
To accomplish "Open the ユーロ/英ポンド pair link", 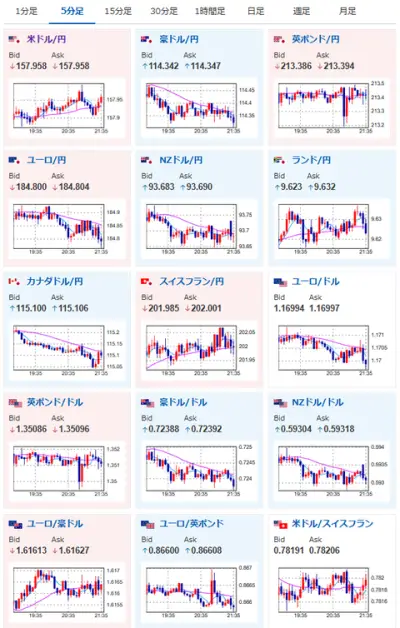I will [x=191, y=524].
